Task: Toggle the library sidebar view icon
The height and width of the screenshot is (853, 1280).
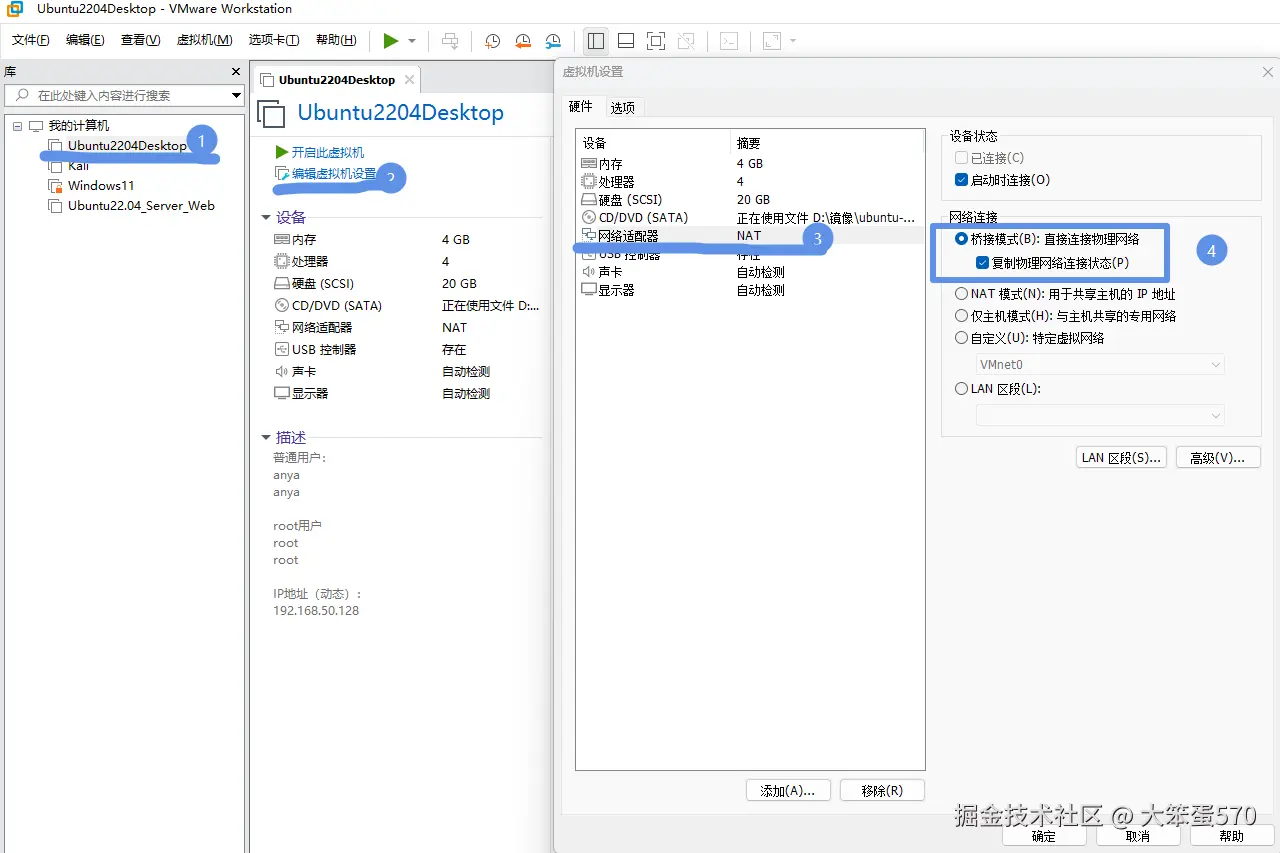Action: tap(596, 41)
